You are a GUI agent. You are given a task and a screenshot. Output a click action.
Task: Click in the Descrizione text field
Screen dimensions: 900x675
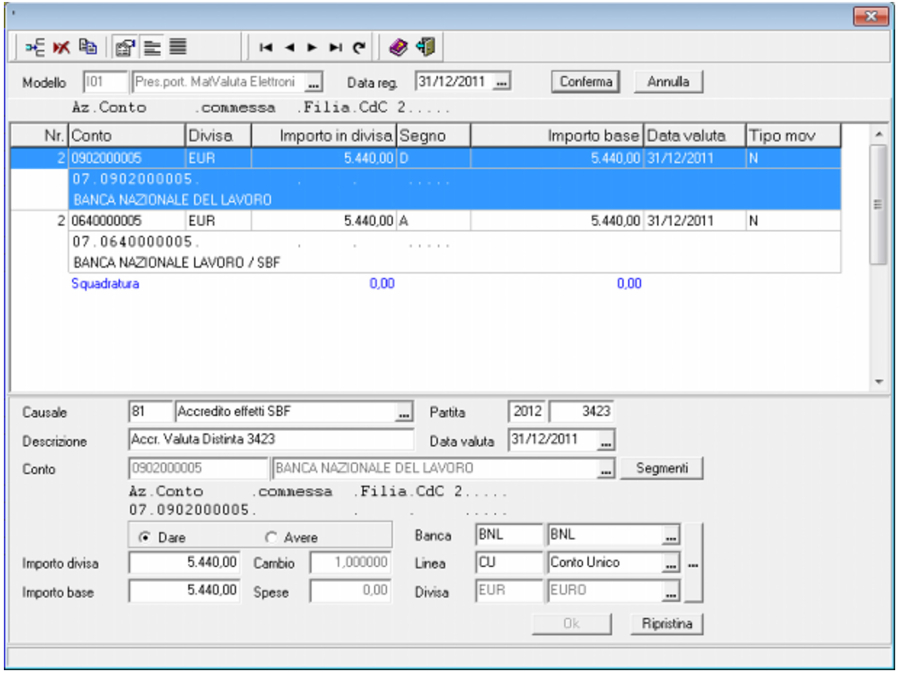(x=270, y=440)
